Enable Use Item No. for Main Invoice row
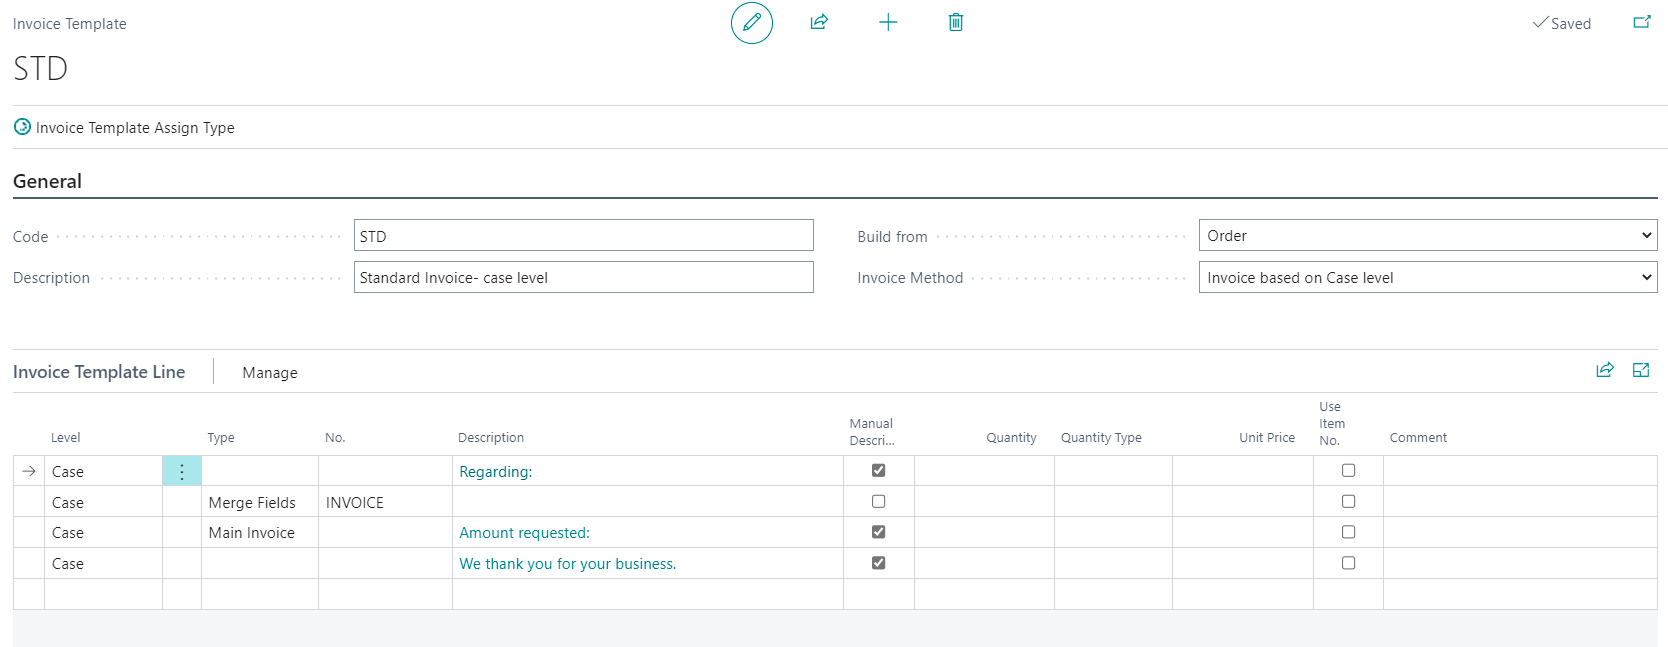 [1348, 532]
